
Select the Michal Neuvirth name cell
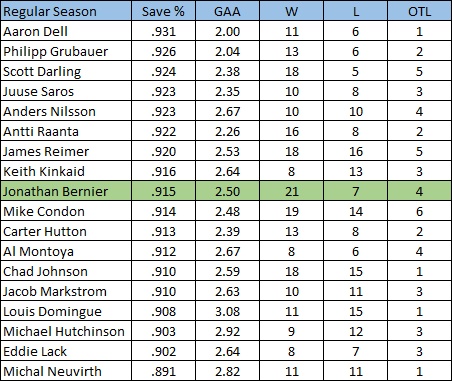pos(66,371)
